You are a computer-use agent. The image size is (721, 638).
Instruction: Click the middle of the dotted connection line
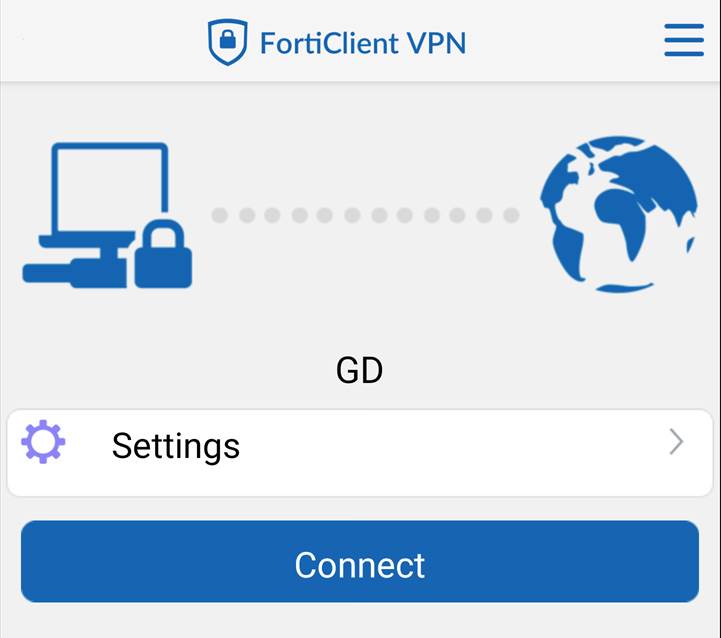coord(366,215)
